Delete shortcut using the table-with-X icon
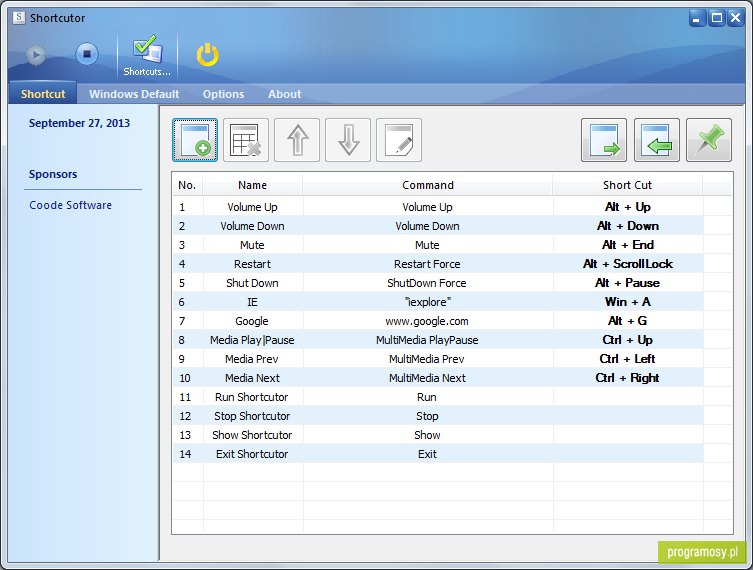 pos(246,140)
